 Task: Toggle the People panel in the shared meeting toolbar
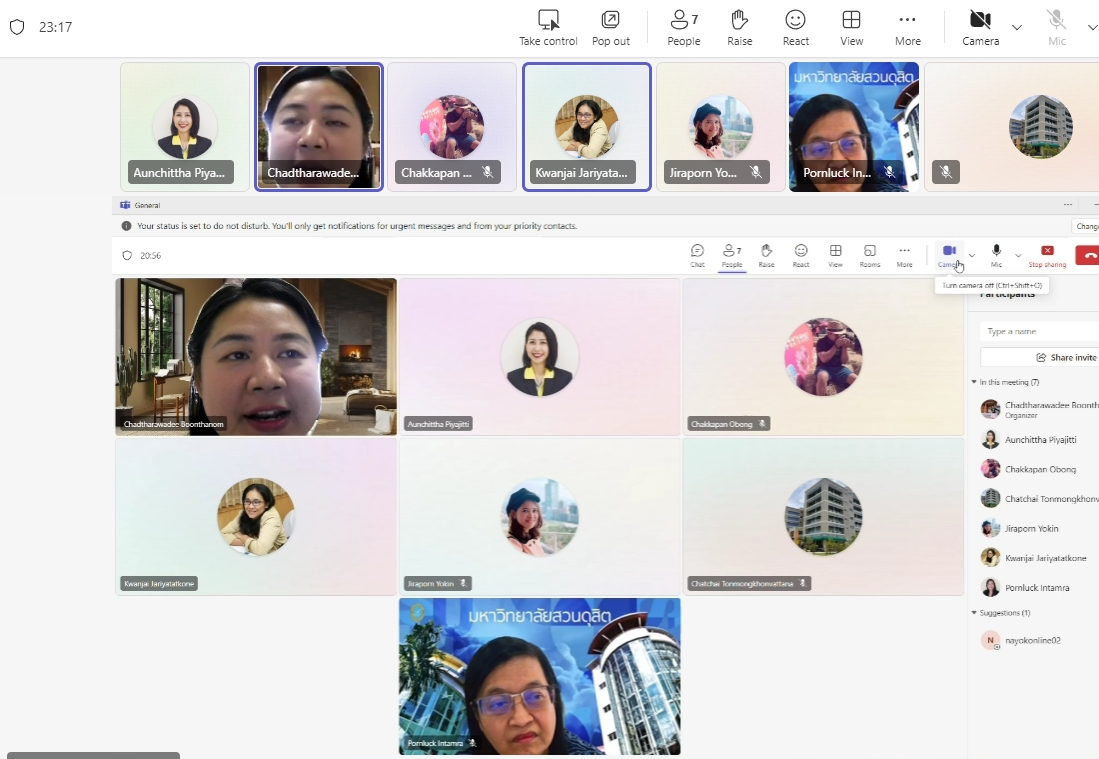pos(732,256)
